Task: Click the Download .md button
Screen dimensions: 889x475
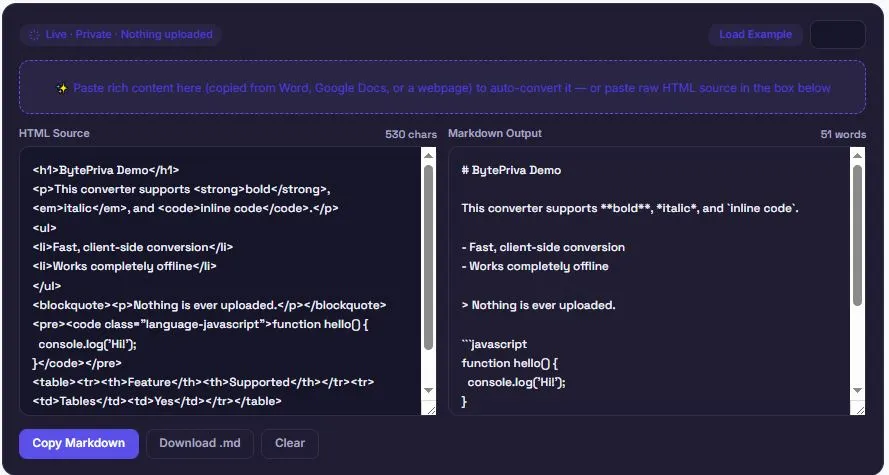Action: (x=200, y=443)
